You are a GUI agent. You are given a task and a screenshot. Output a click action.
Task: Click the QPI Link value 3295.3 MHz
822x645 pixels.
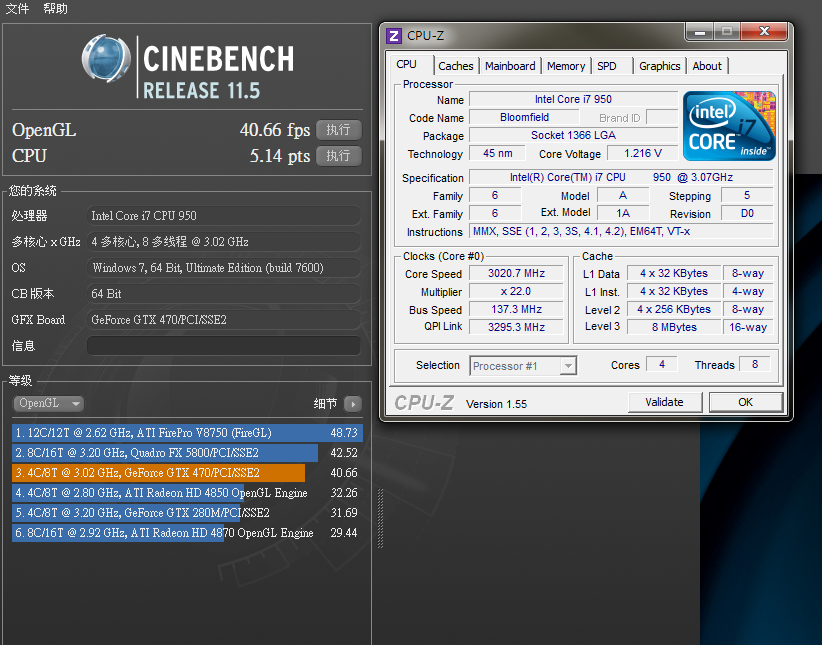(x=516, y=327)
